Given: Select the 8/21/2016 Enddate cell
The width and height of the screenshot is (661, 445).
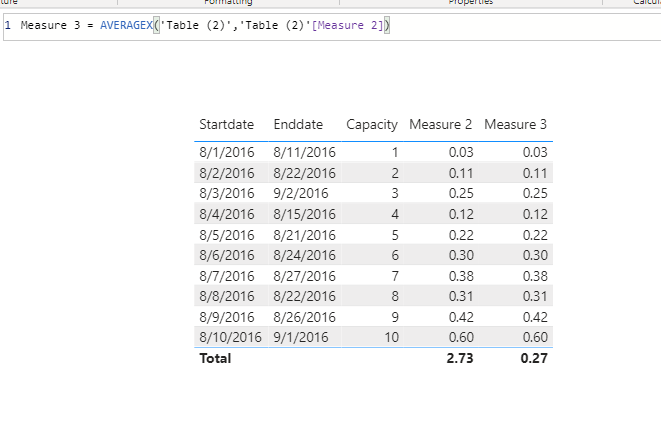Looking at the screenshot, I should click(x=304, y=235).
